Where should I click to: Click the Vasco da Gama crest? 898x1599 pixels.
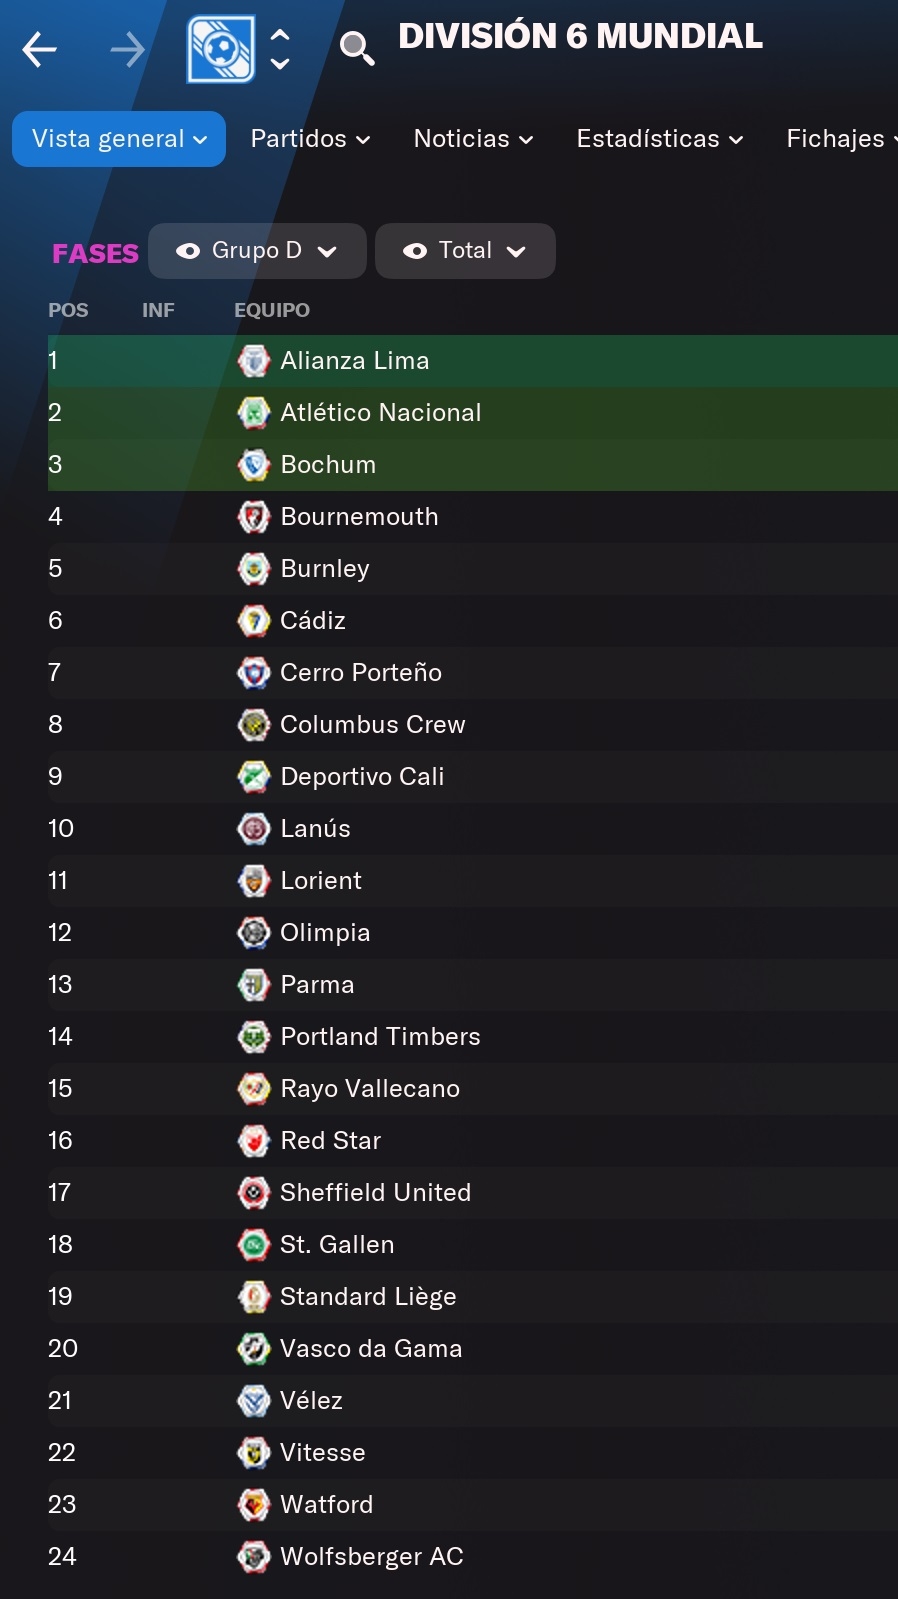254,1349
